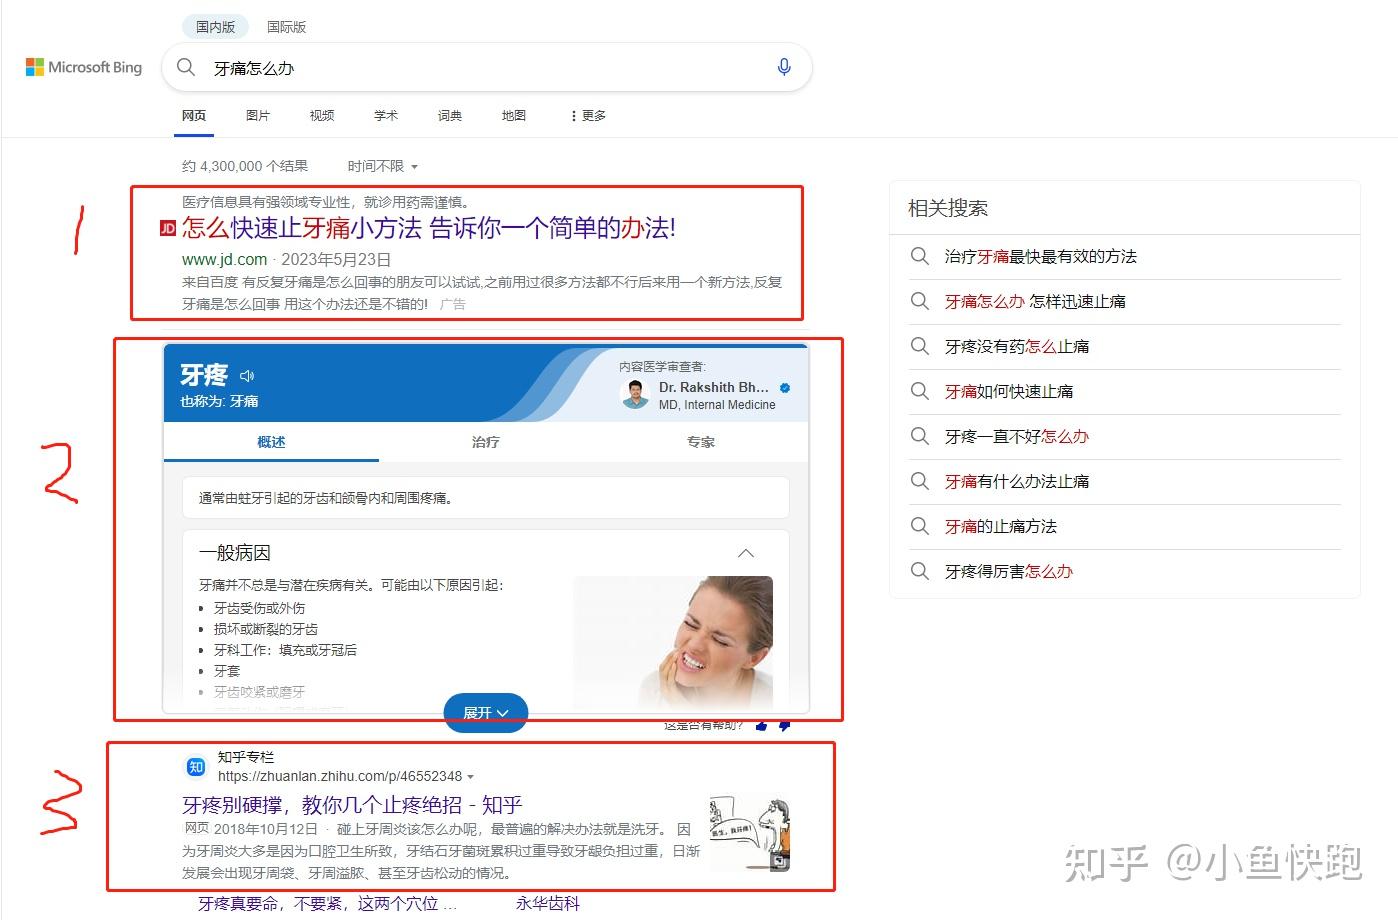Click the search magnifier icon in search box
The height and width of the screenshot is (920, 1398).
[185, 67]
